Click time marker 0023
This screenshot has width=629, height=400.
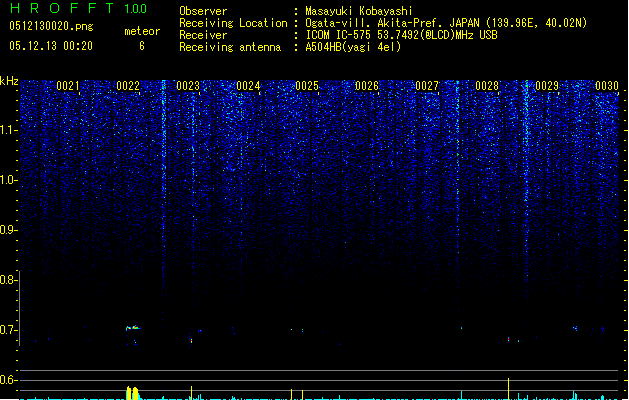pos(188,86)
